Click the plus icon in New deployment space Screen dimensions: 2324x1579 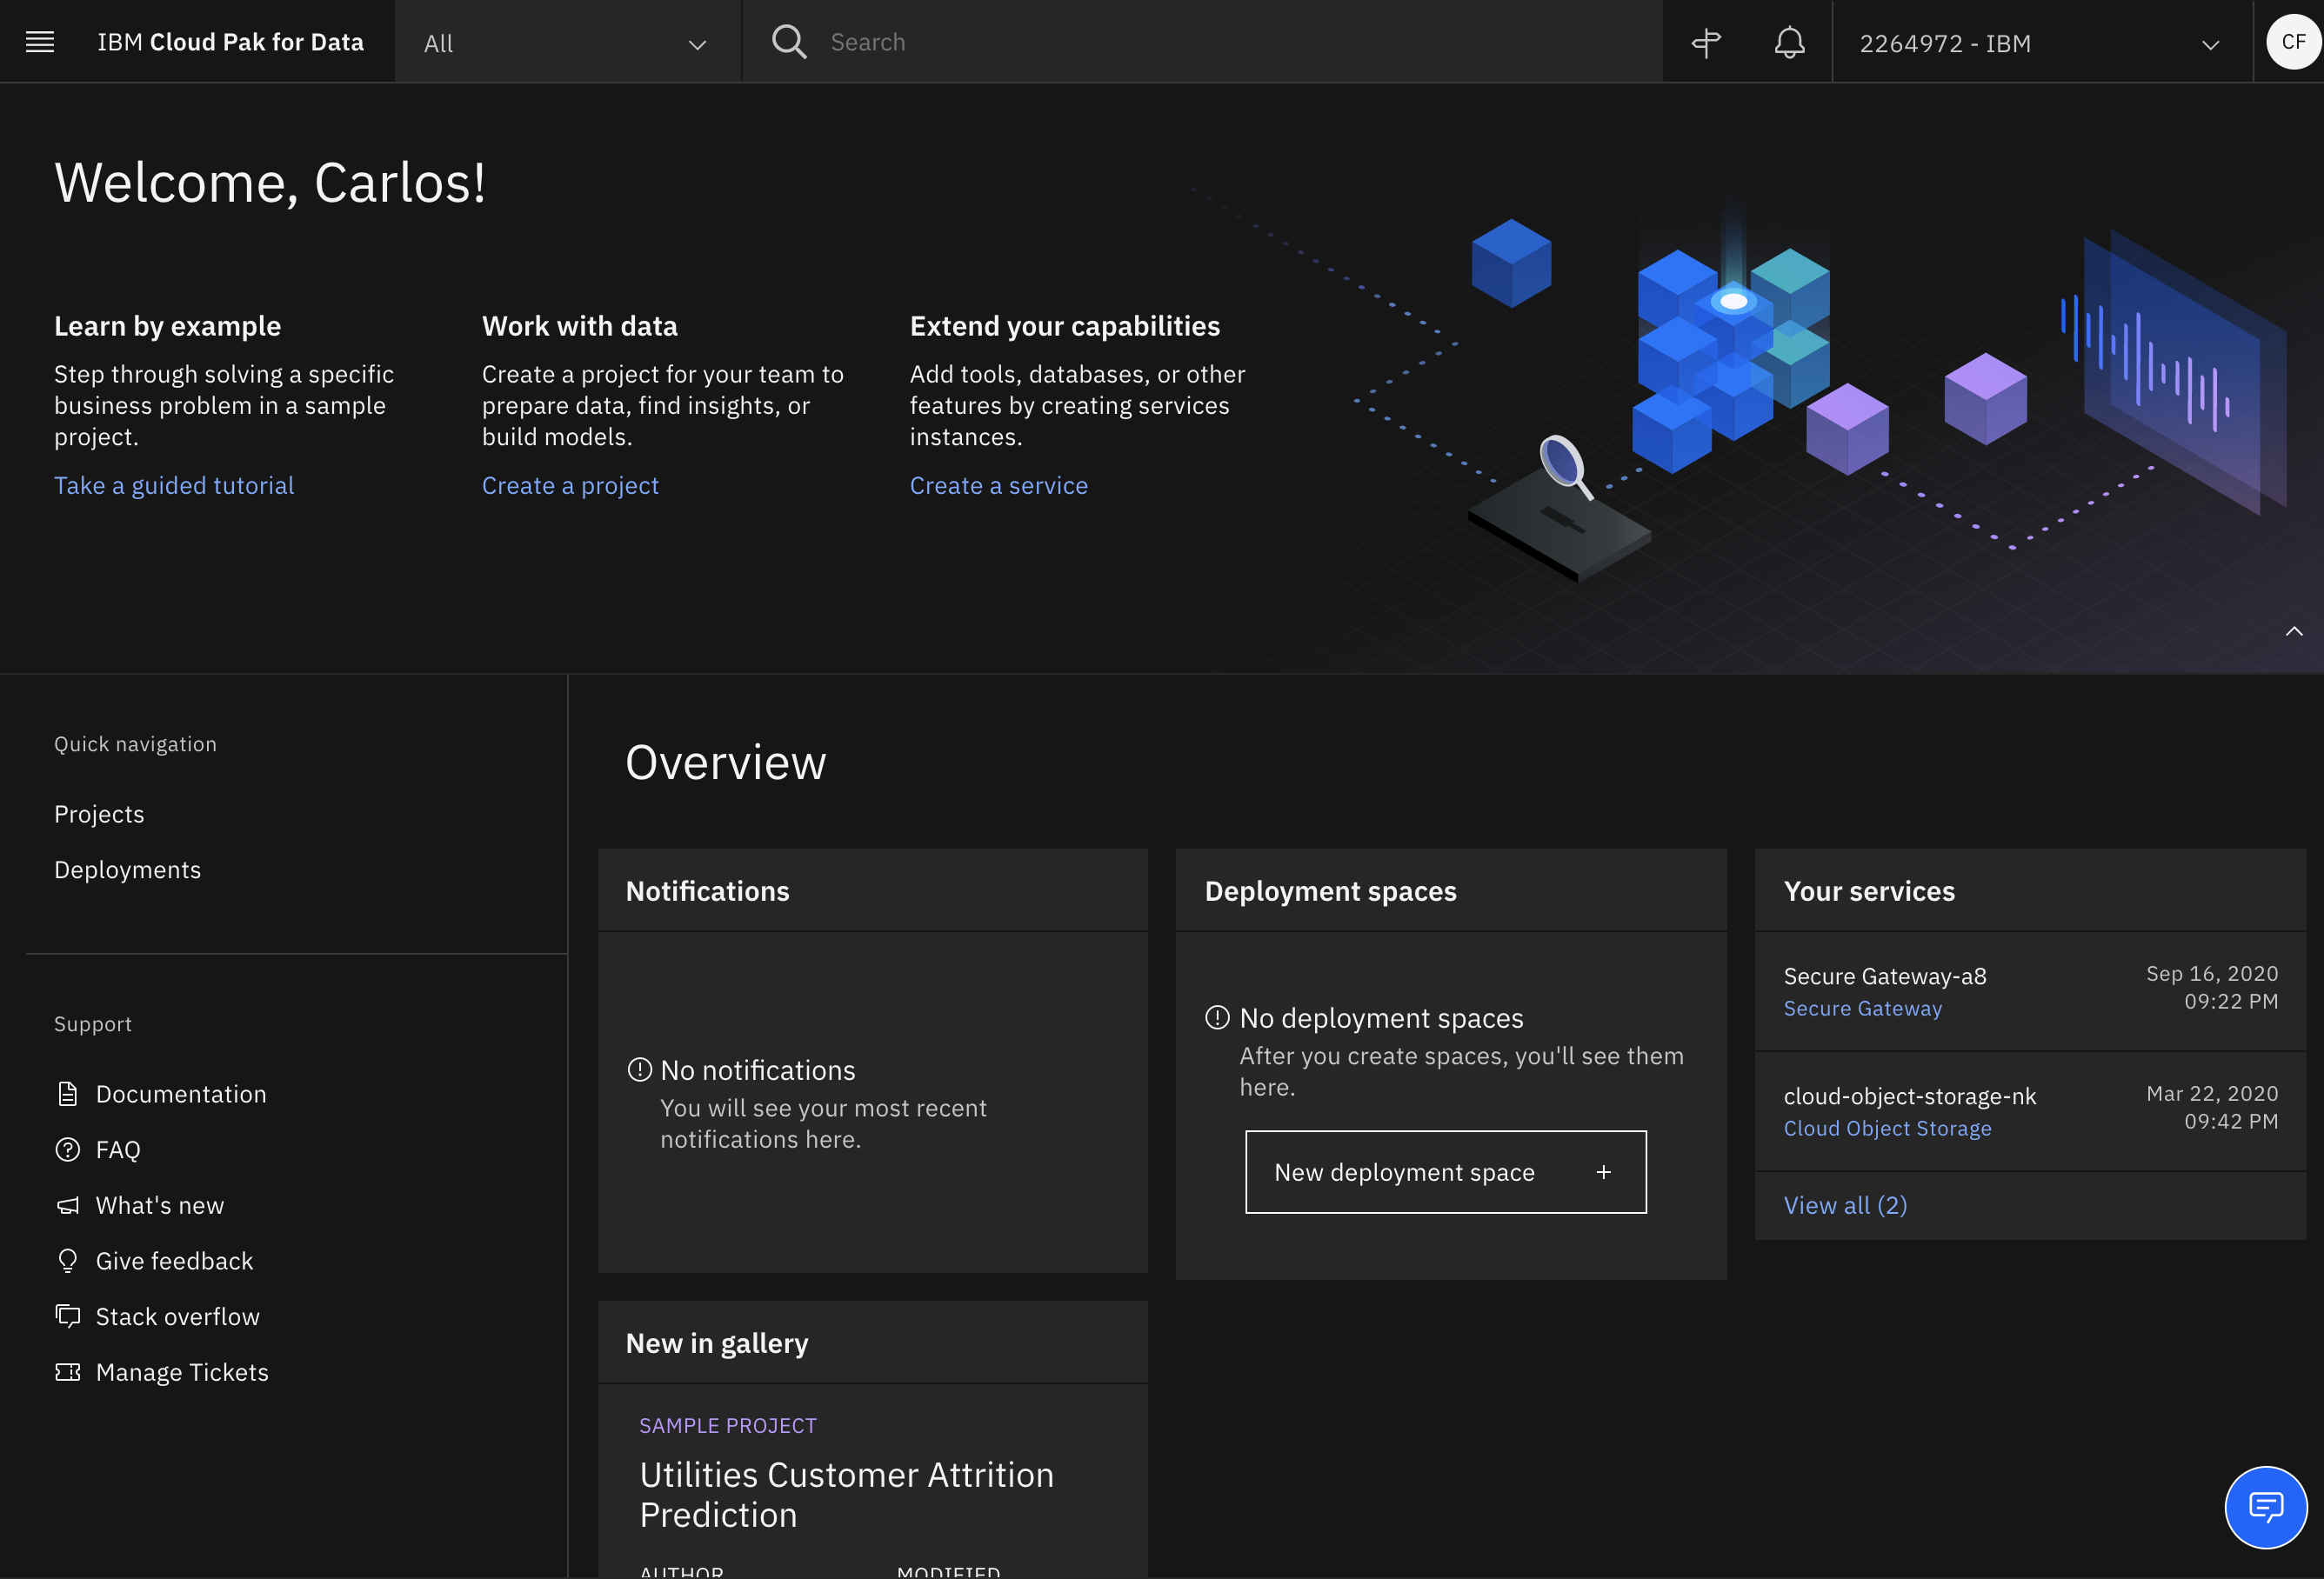coord(1604,1172)
